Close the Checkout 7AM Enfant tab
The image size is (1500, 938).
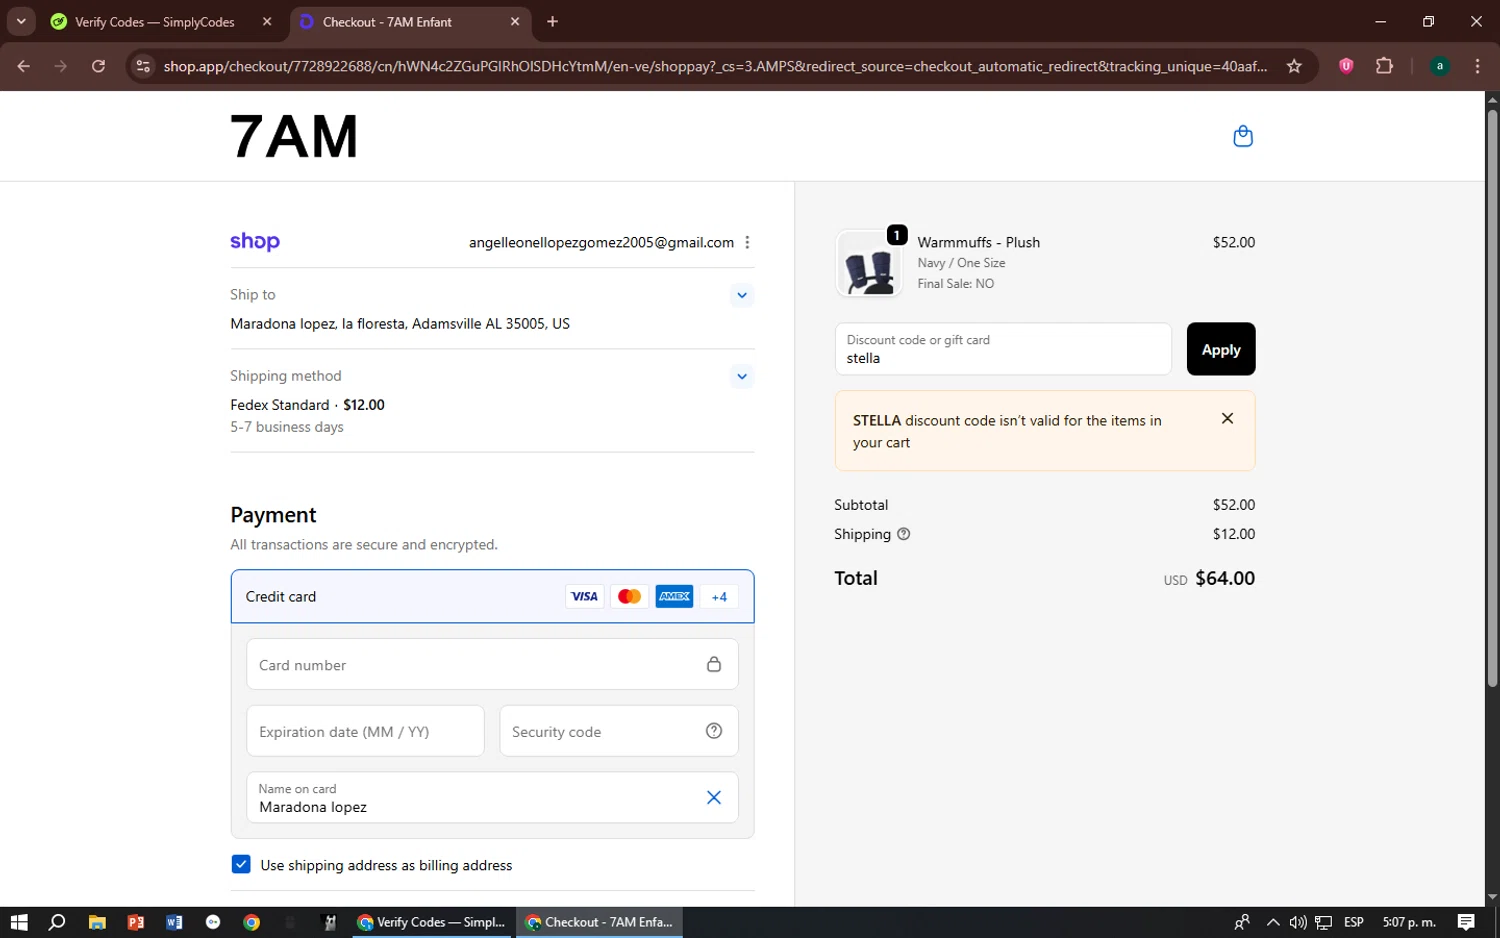tap(515, 21)
